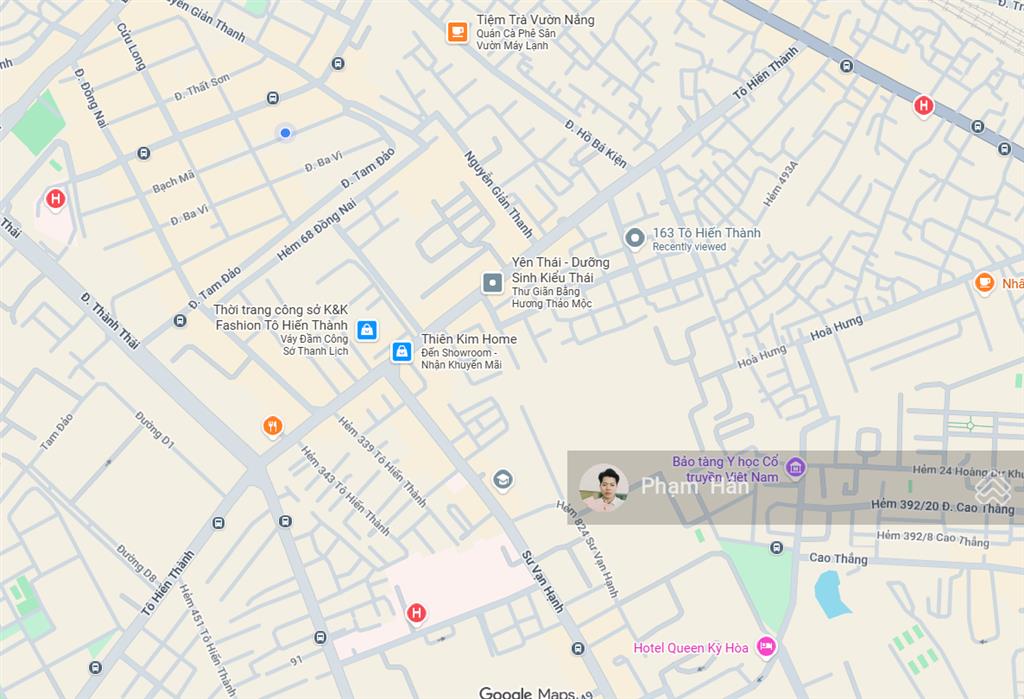The height and width of the screenshot is (699, 1024).
Task: Open the Phạm Hân profile avatar
Action: pos(603,487)
